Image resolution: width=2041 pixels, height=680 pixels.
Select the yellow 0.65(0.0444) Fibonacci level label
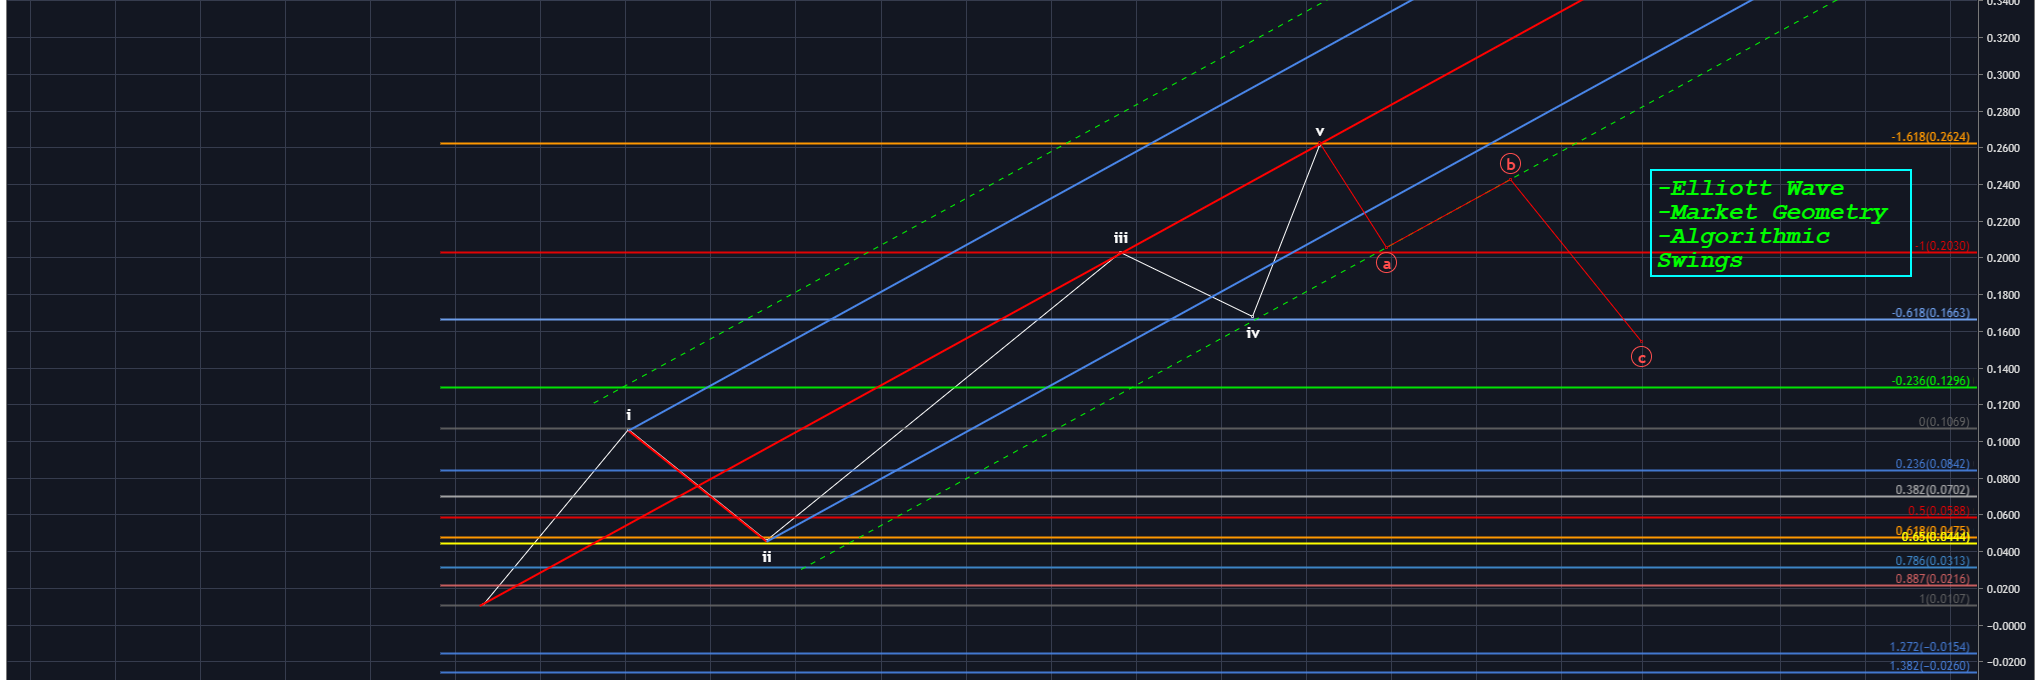pyautogui.click(x=1936, y=537)
